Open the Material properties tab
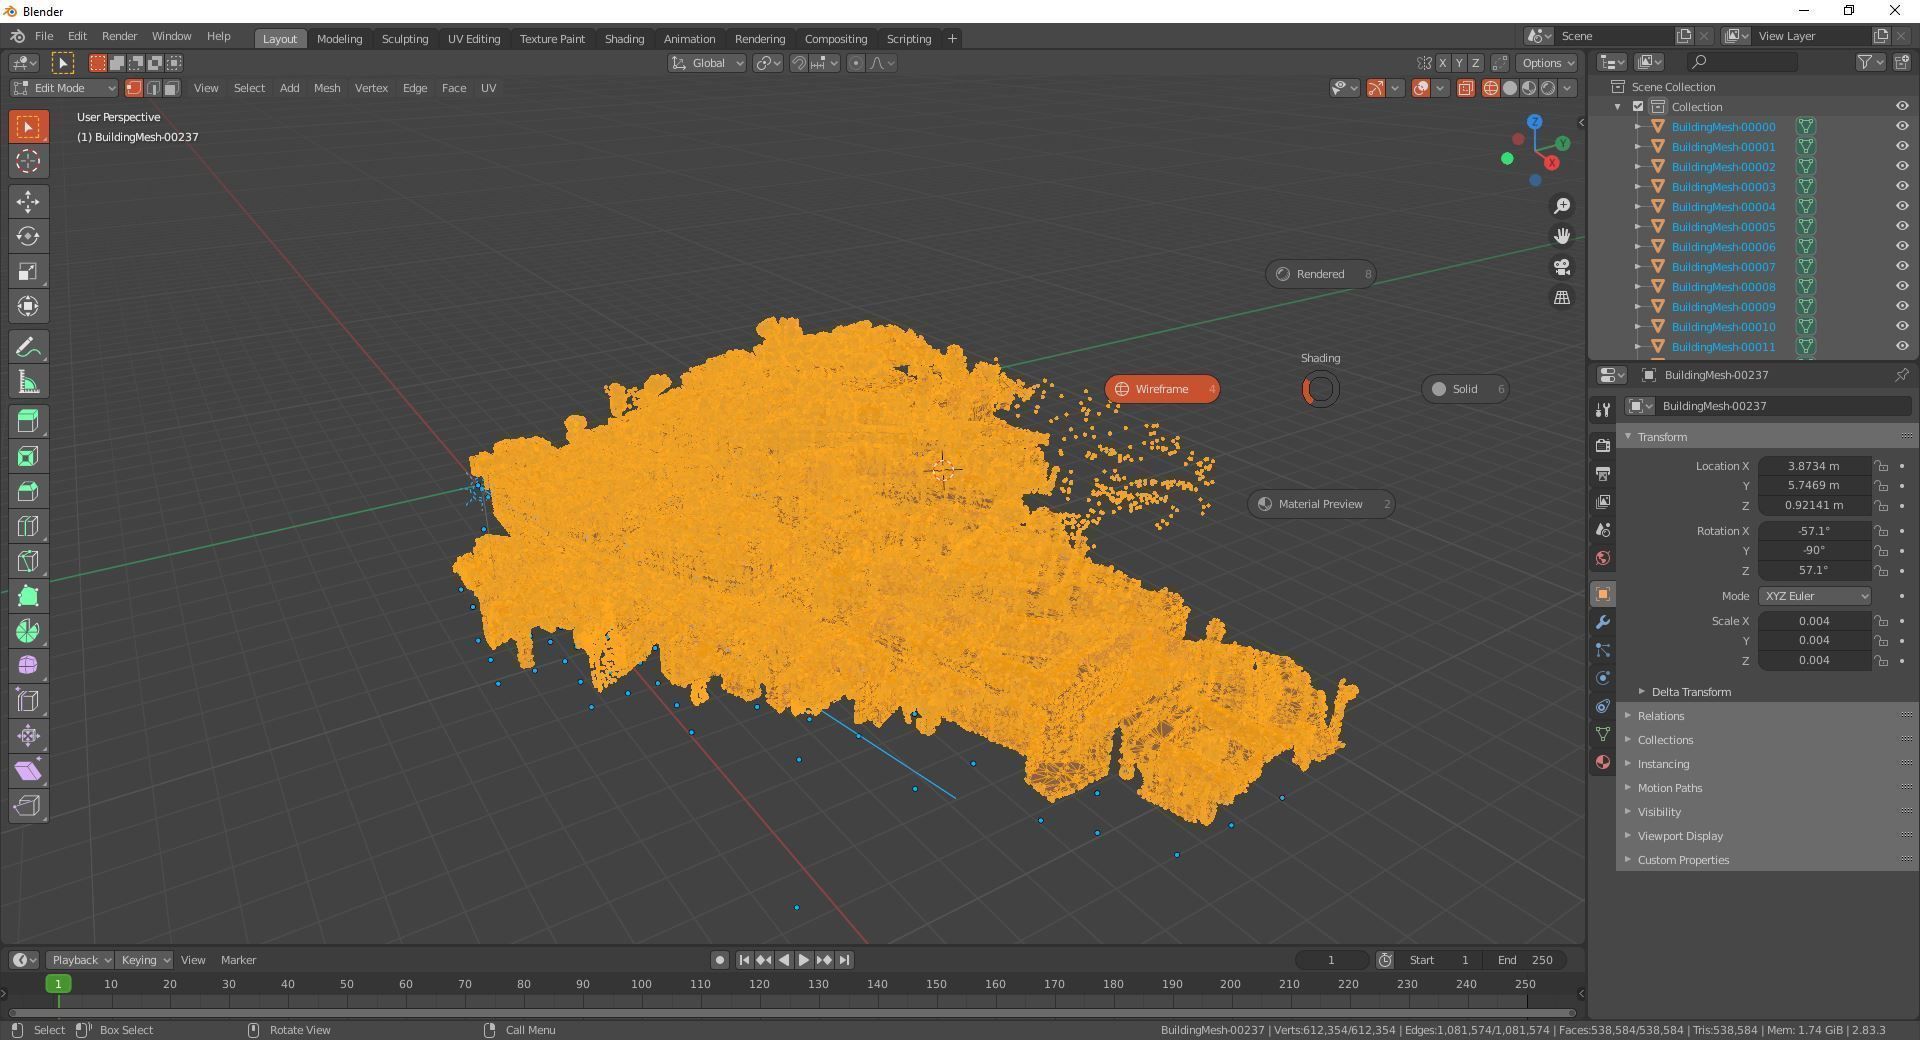The image size is (1920, 1040). click(x=1603, y=762)
